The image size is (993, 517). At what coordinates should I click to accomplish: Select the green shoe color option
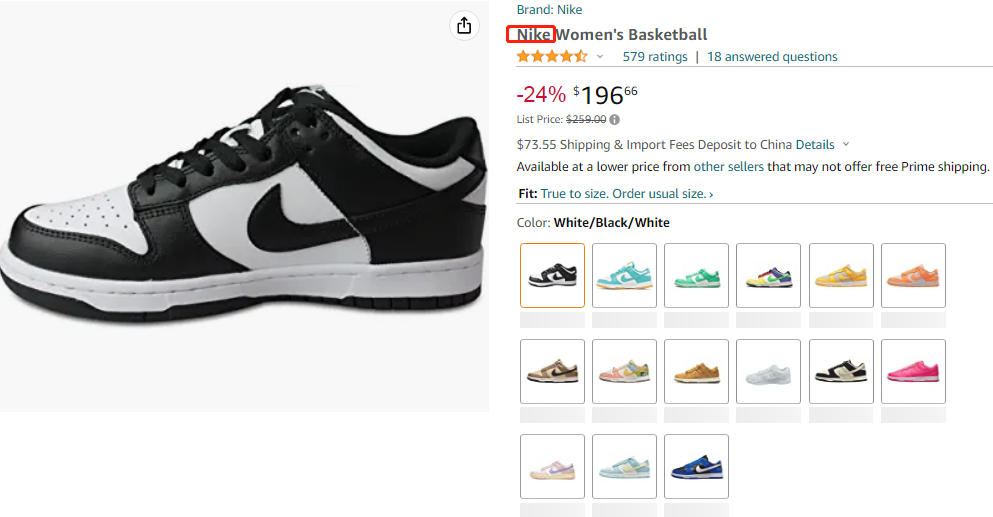click(696, 275)
